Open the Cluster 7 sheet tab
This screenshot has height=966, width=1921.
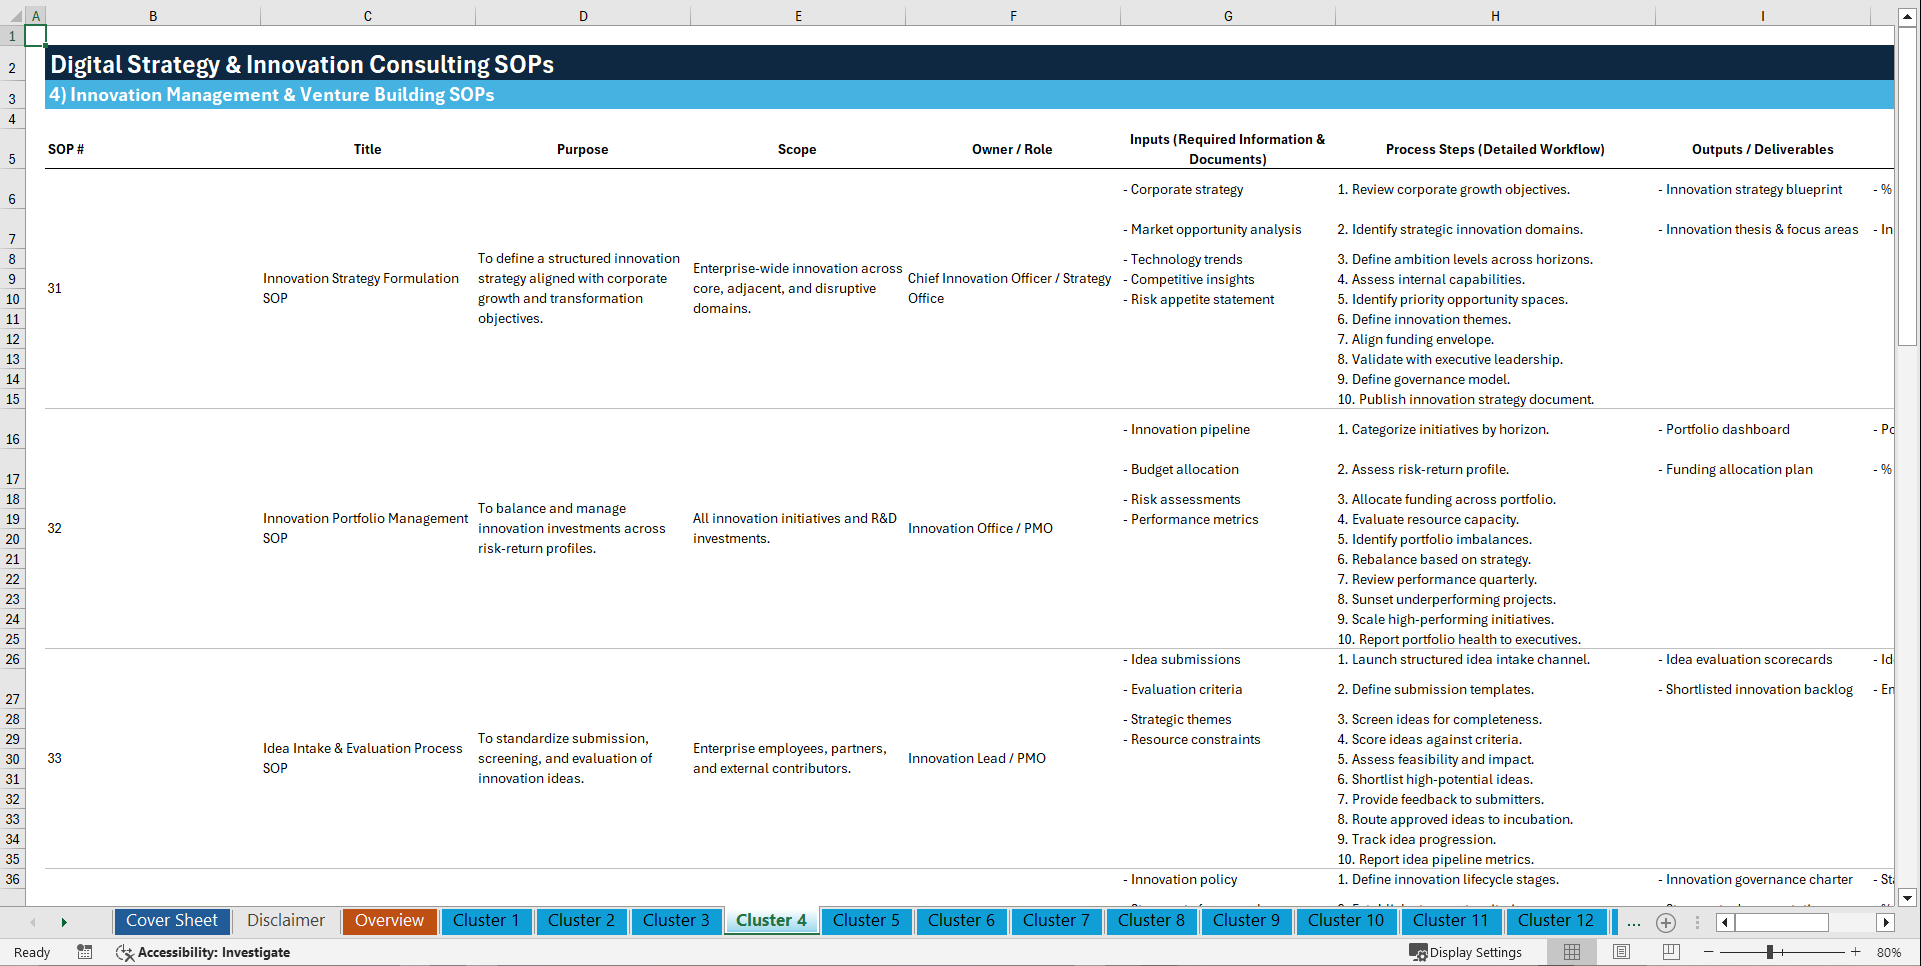(1056, 921)
